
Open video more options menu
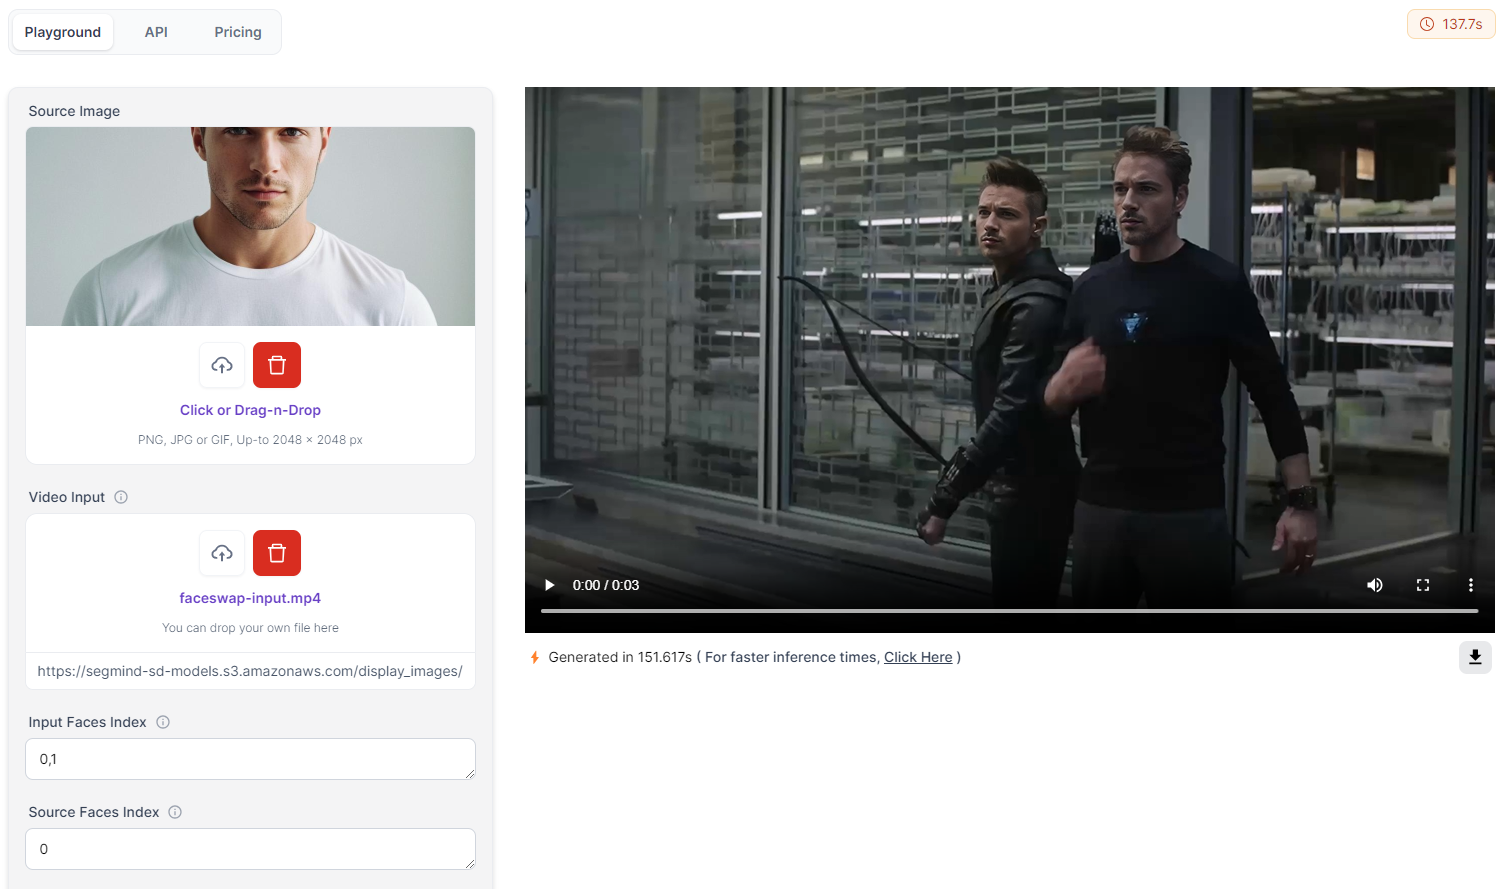click(x=1470, y=585)
